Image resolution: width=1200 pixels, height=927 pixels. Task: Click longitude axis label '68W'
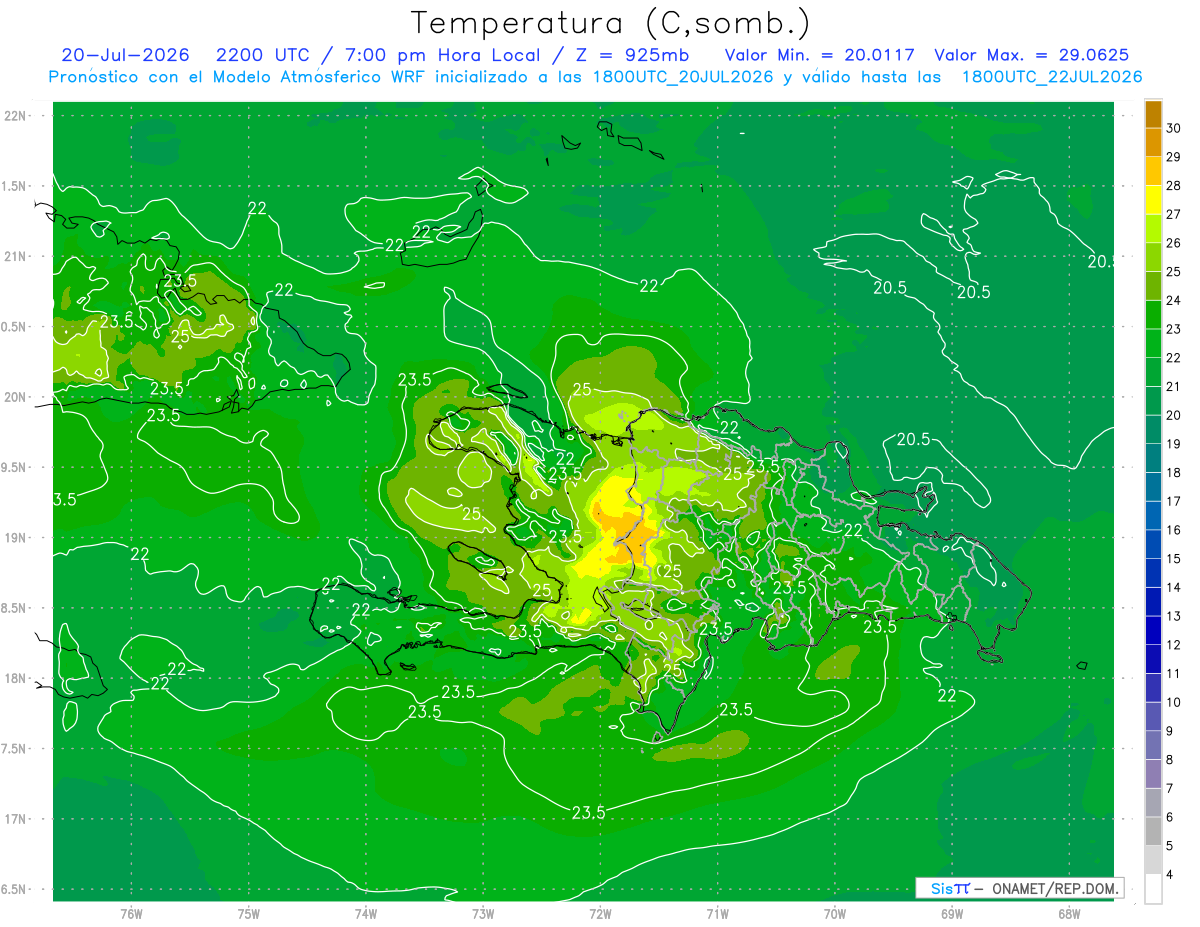pos(1068,913)
